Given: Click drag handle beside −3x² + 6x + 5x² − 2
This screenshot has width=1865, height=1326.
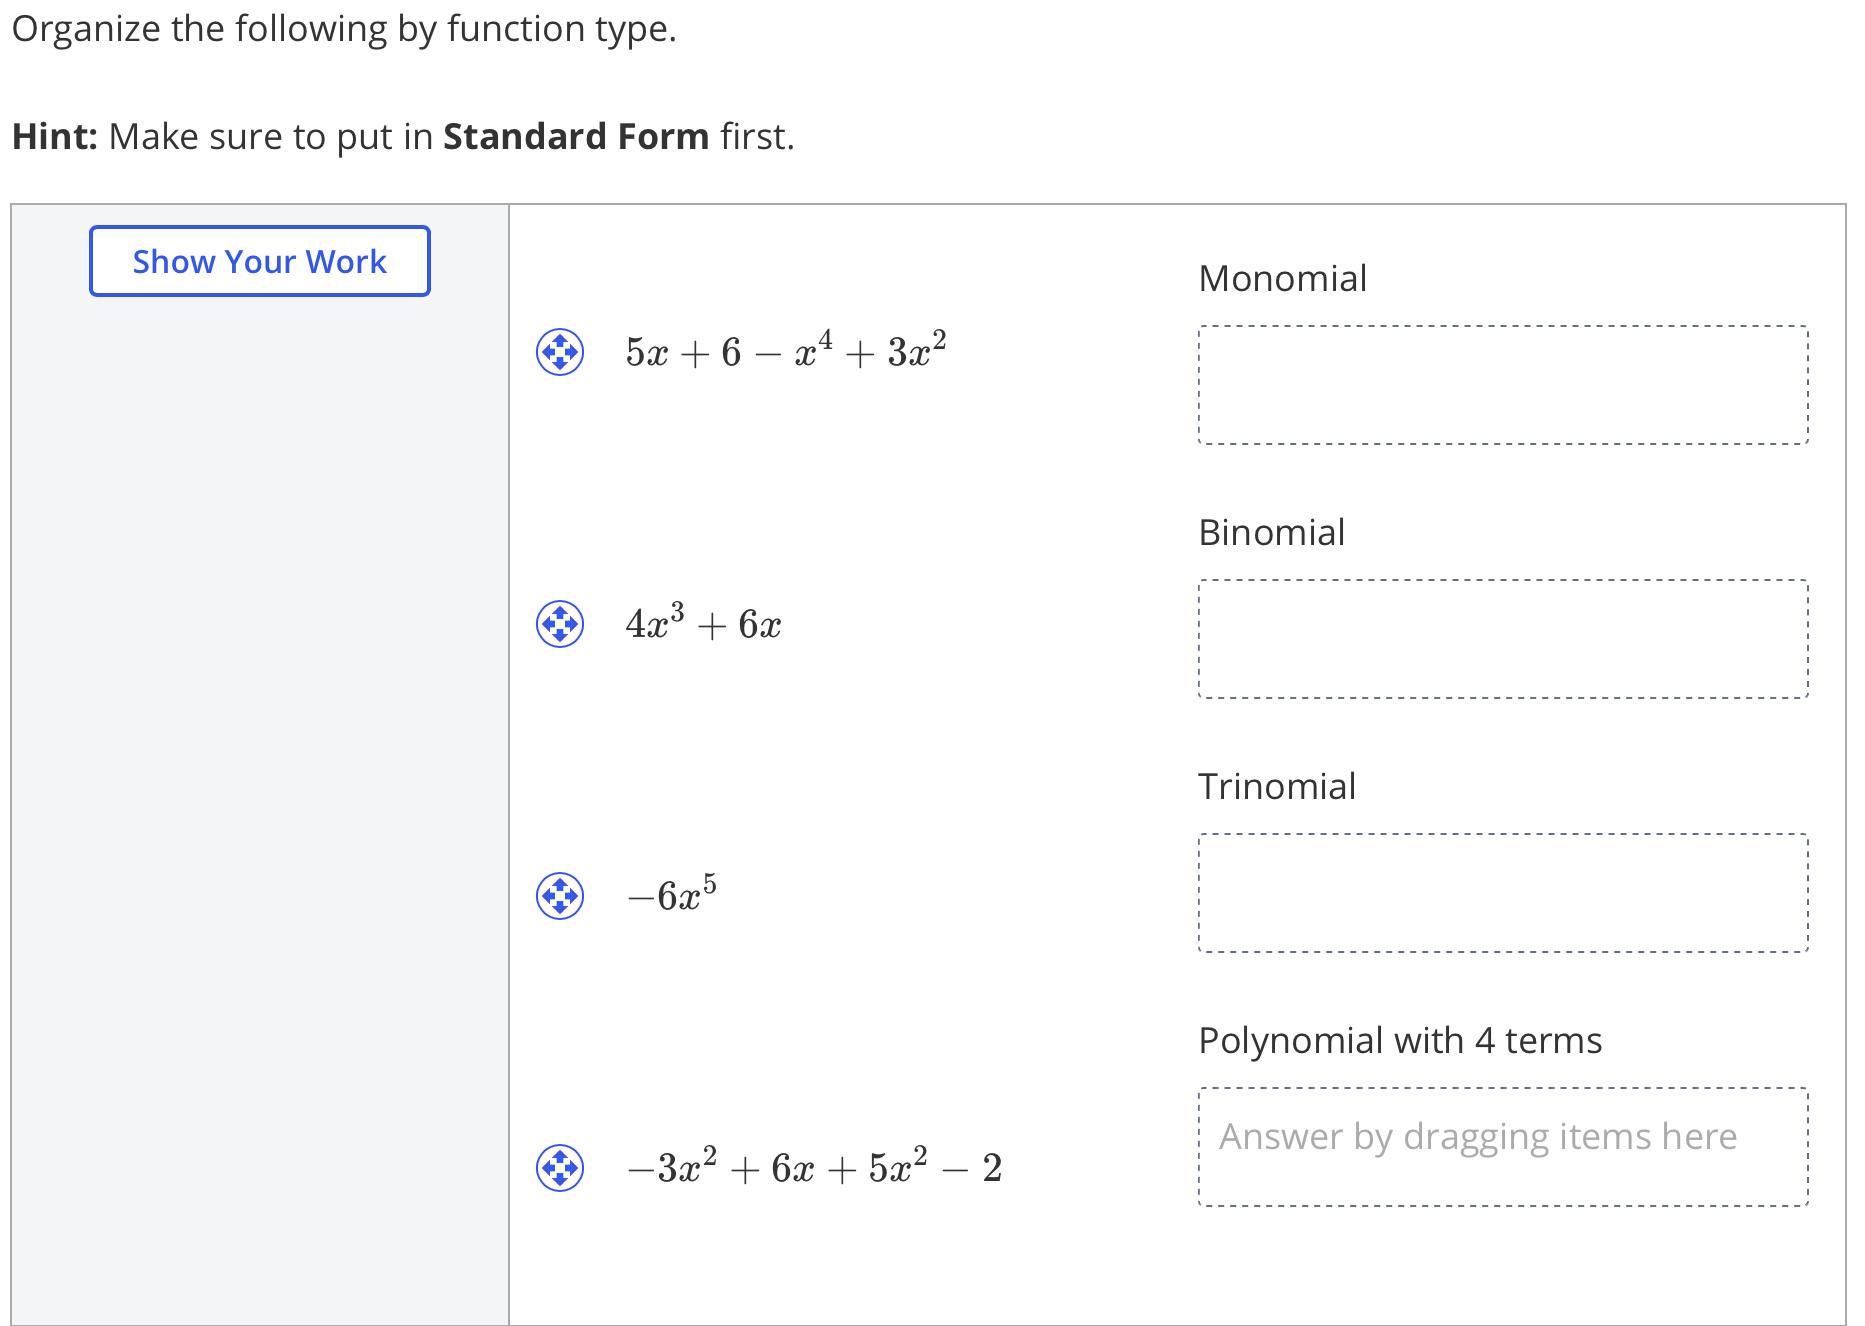Looking at the screenshot, I should pyautogui.click(x=560, y=1167).
